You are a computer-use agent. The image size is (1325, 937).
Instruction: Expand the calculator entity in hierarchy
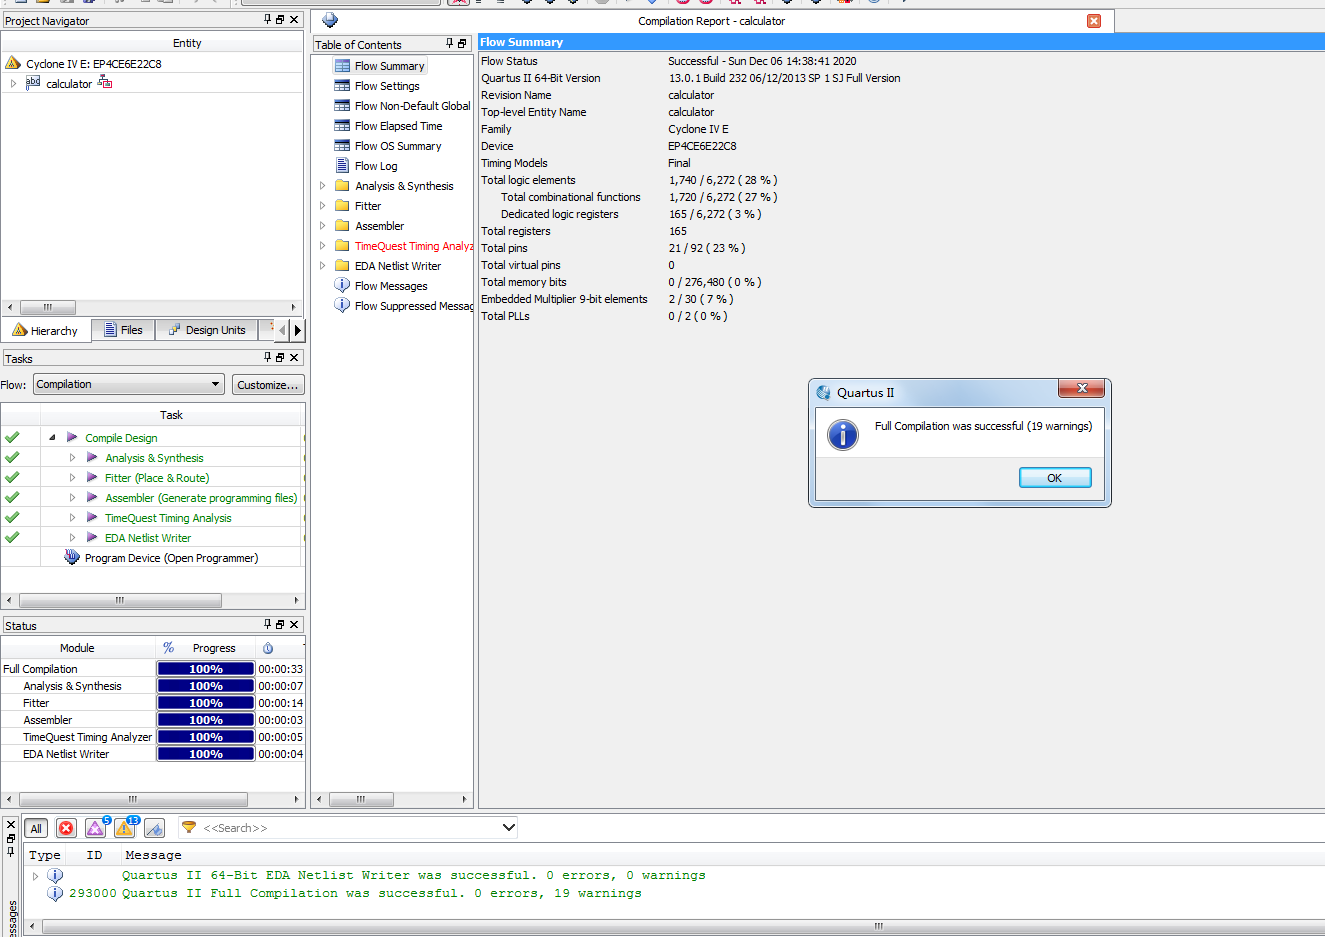pos(13,84)
